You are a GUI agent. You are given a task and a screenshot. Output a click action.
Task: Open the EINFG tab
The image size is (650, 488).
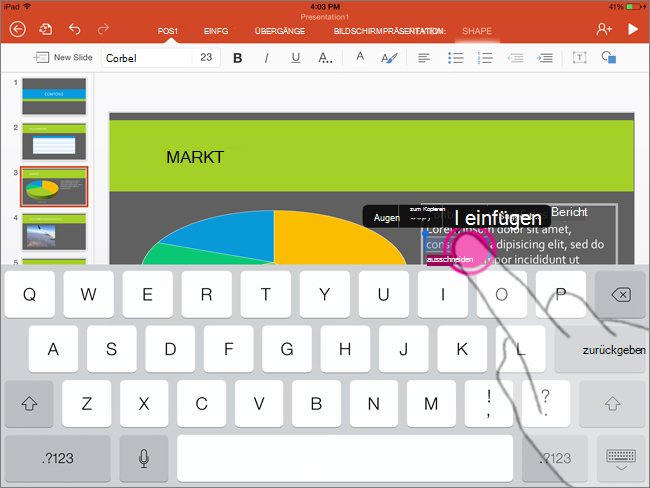tap(216, 31)
